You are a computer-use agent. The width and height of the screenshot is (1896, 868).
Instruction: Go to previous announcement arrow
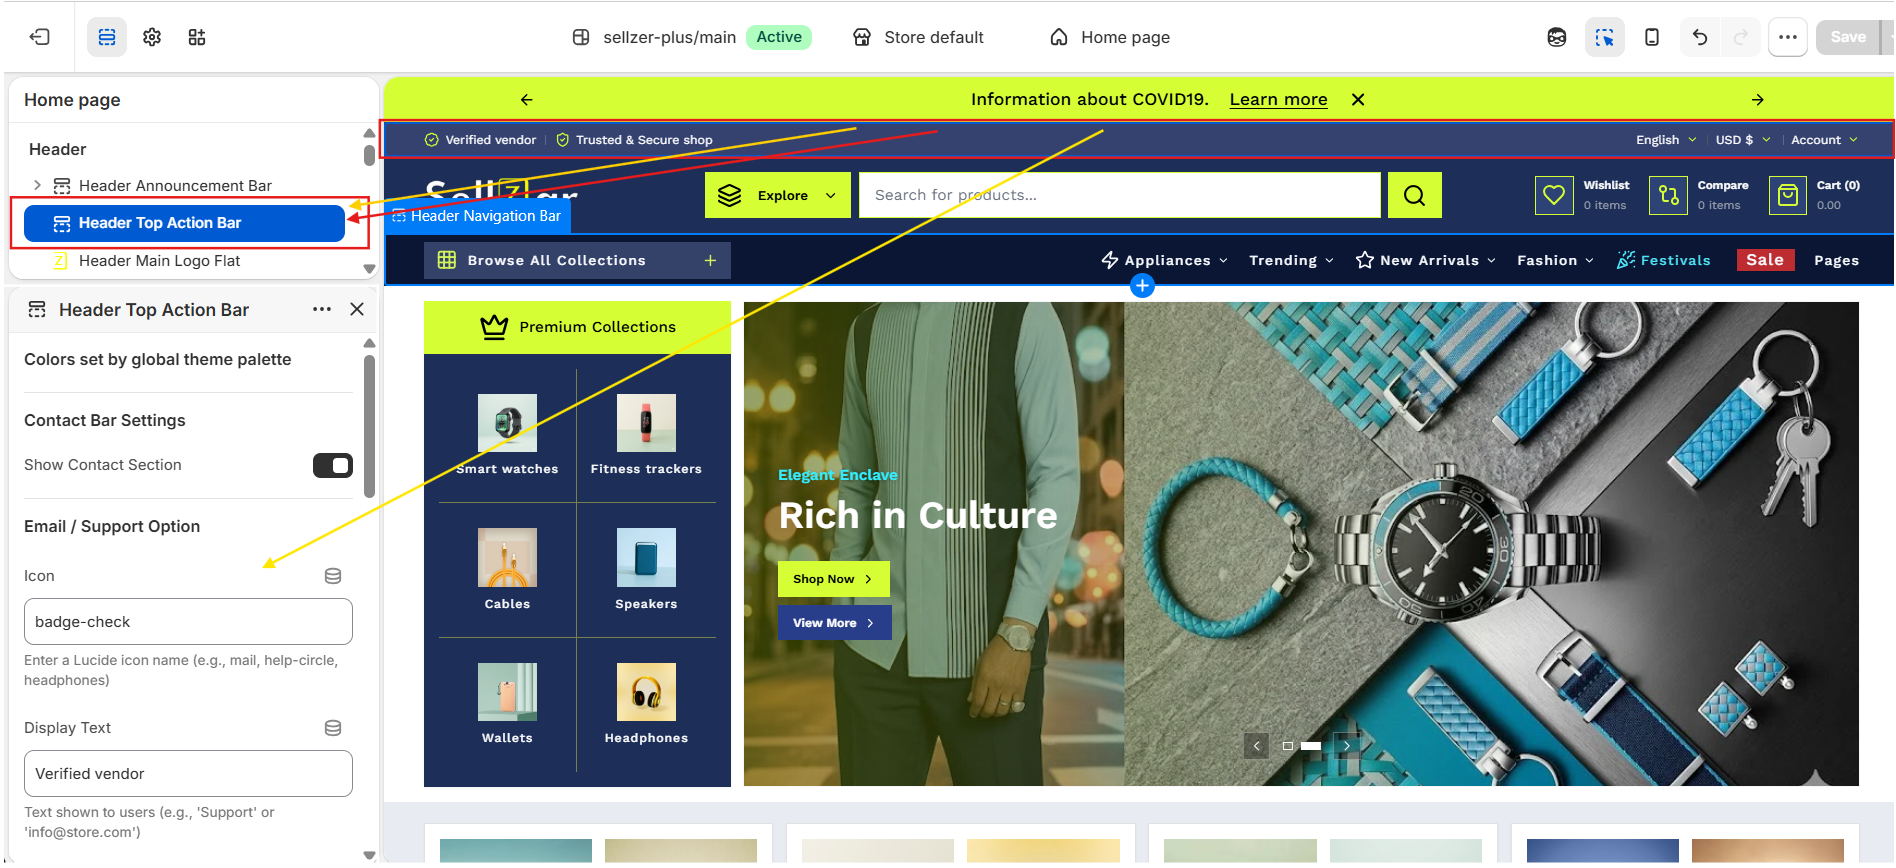527,99
